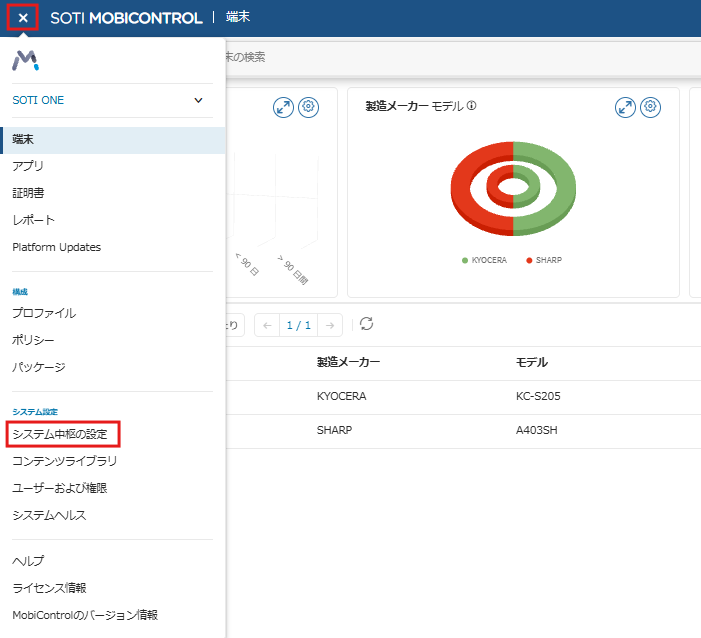Click the info icon beside 製造メーカー モデル title
Image resolution: width=701 pixels, height=638 pixels.
[472, 106]
